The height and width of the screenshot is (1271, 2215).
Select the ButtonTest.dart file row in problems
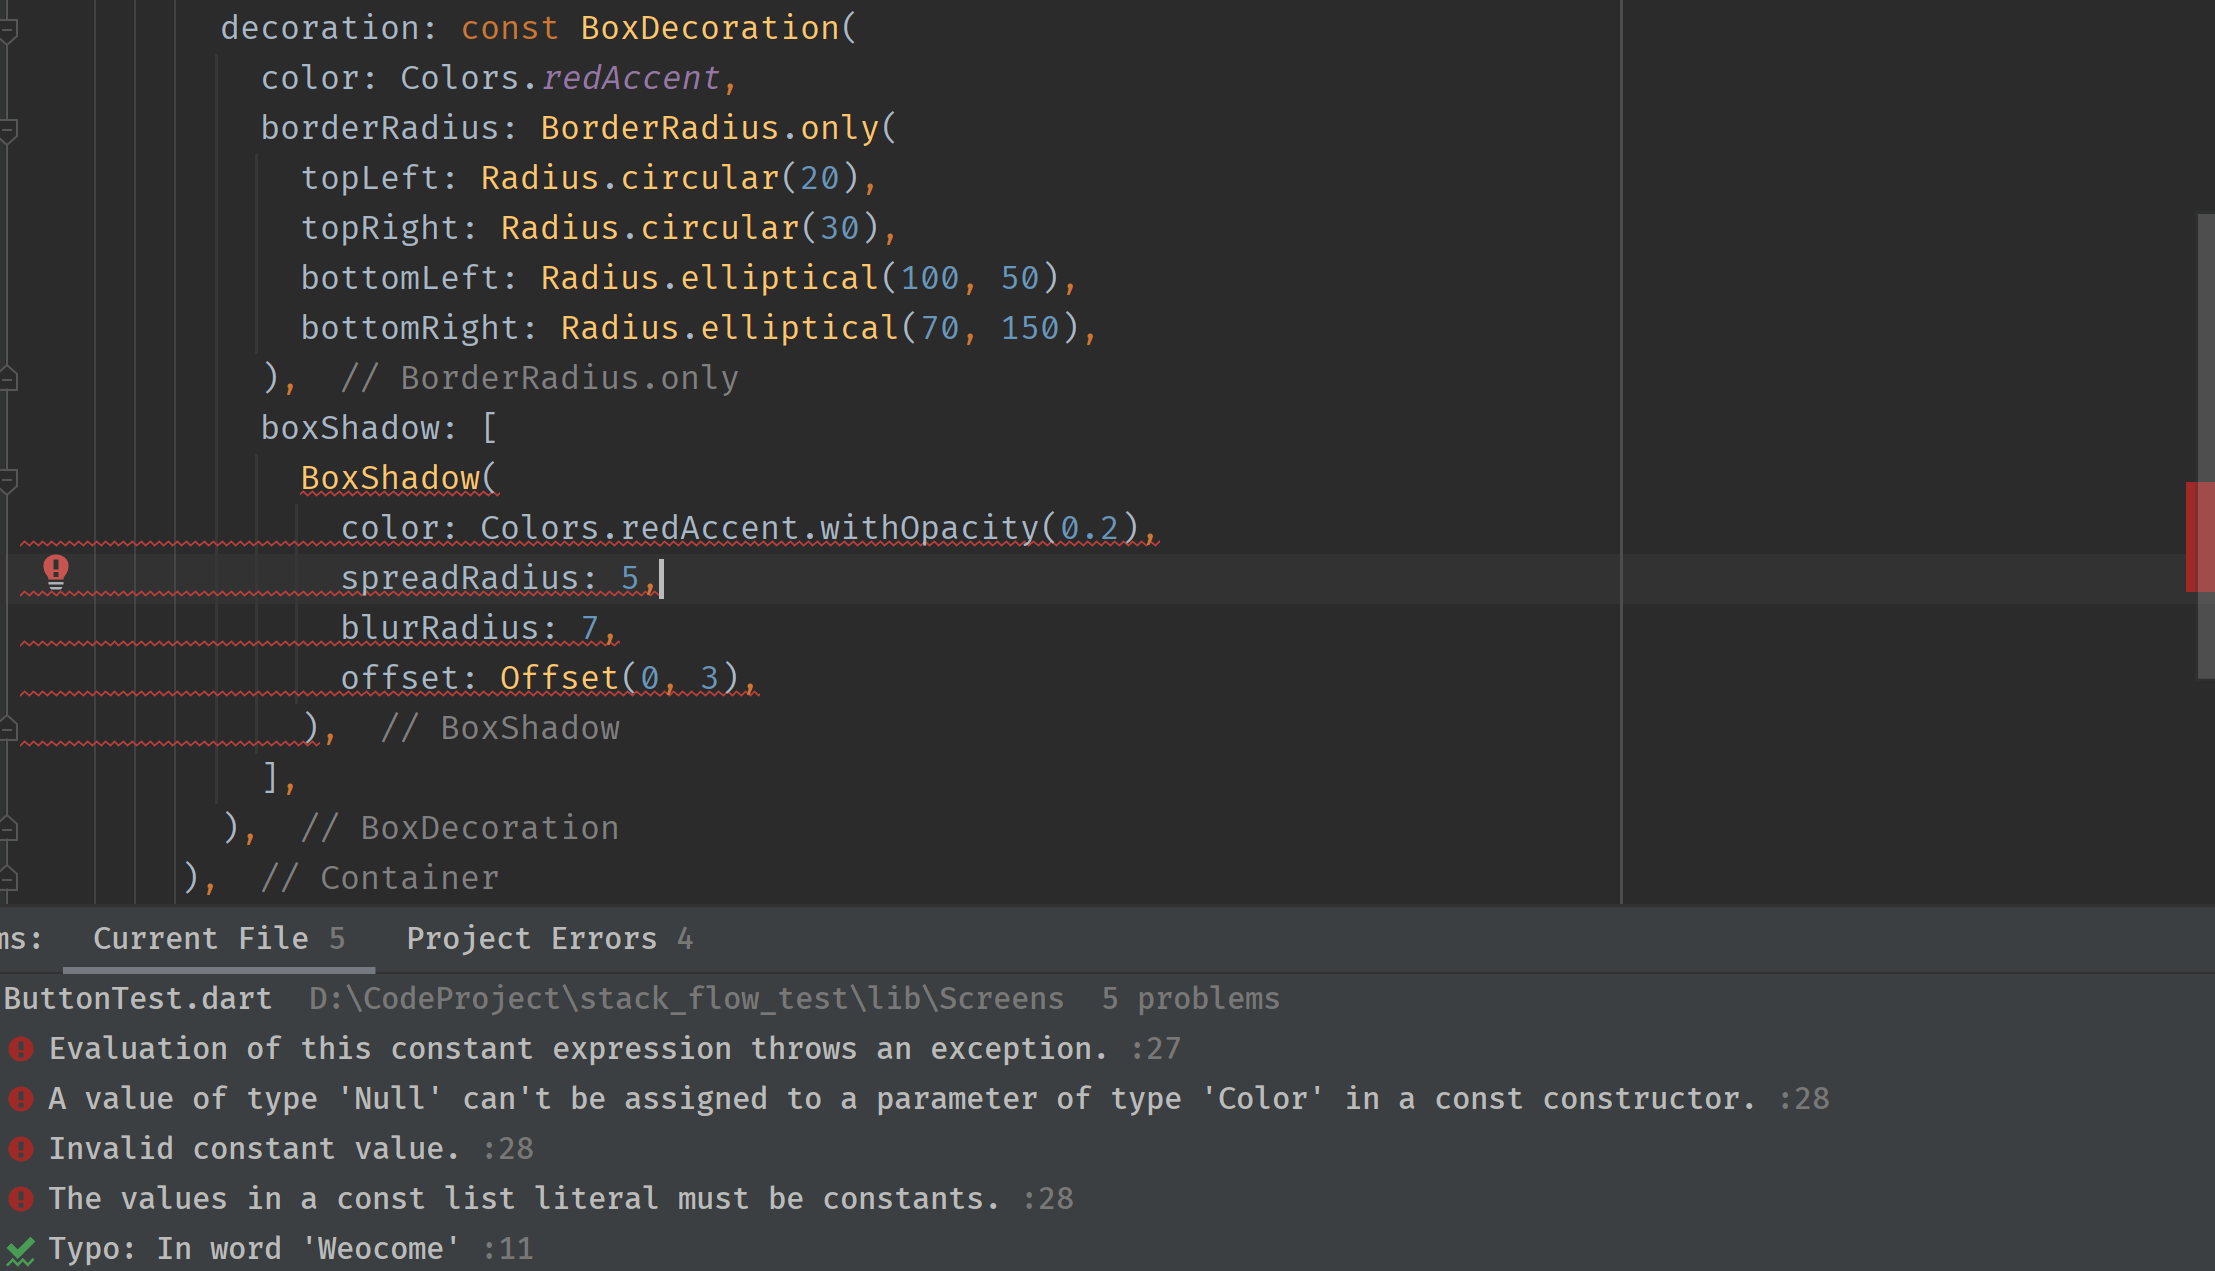point(138,999)
